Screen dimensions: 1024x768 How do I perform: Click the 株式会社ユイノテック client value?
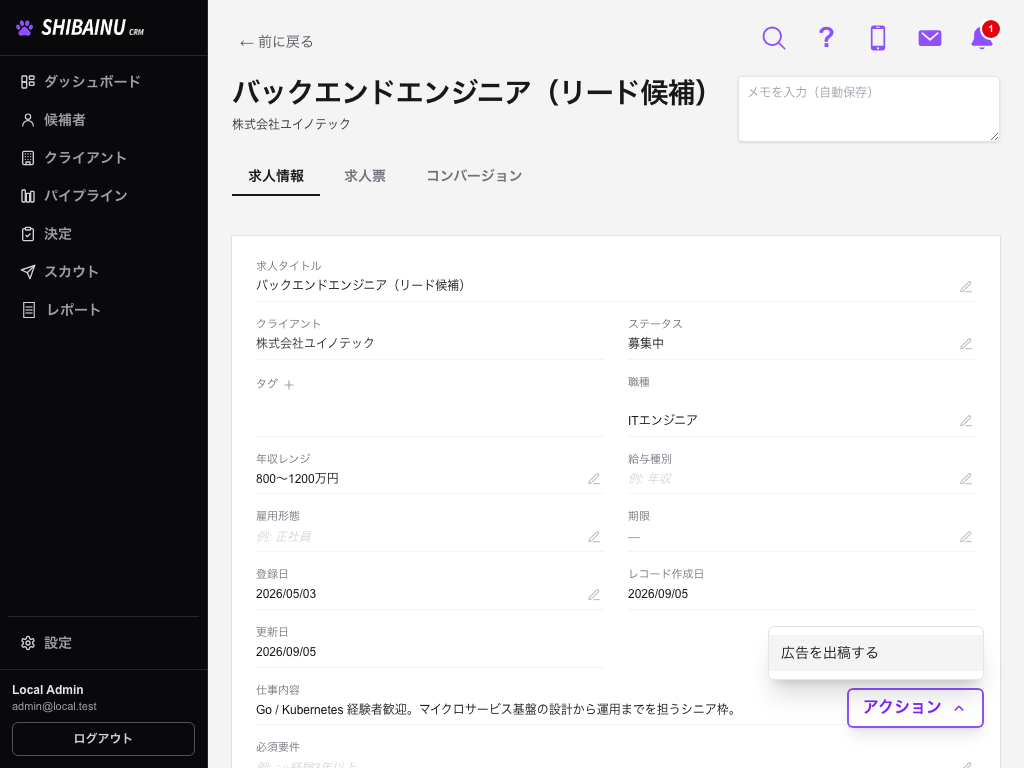click(x=315, y=343)
